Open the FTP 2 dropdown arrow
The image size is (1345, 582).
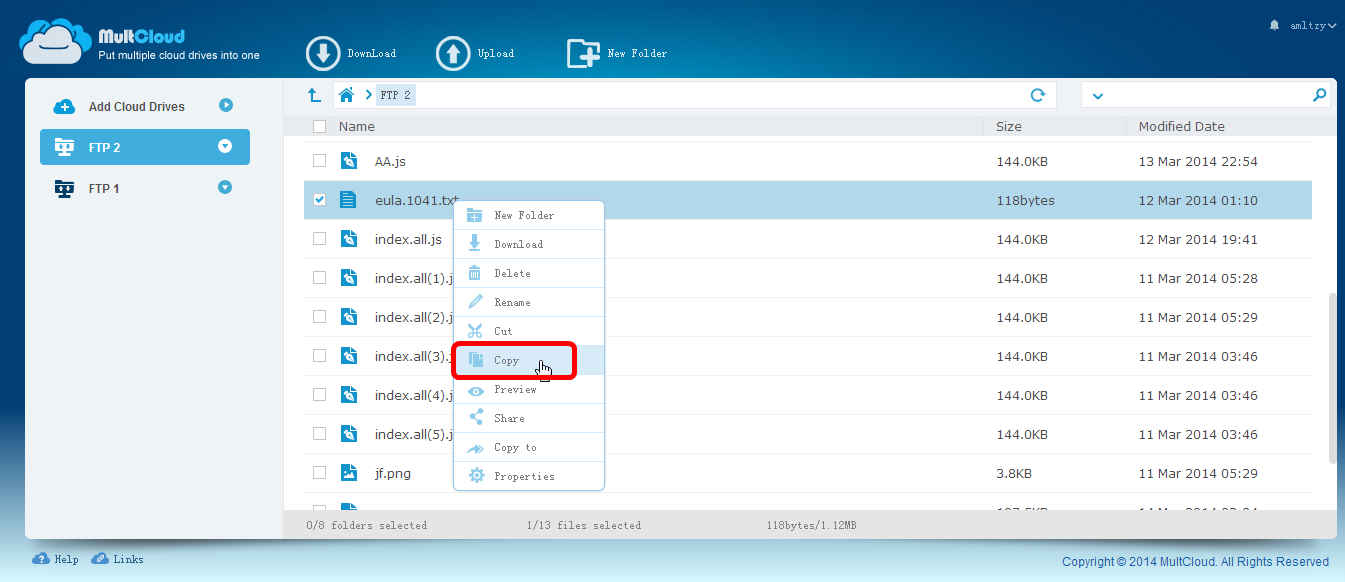[225, 146]
